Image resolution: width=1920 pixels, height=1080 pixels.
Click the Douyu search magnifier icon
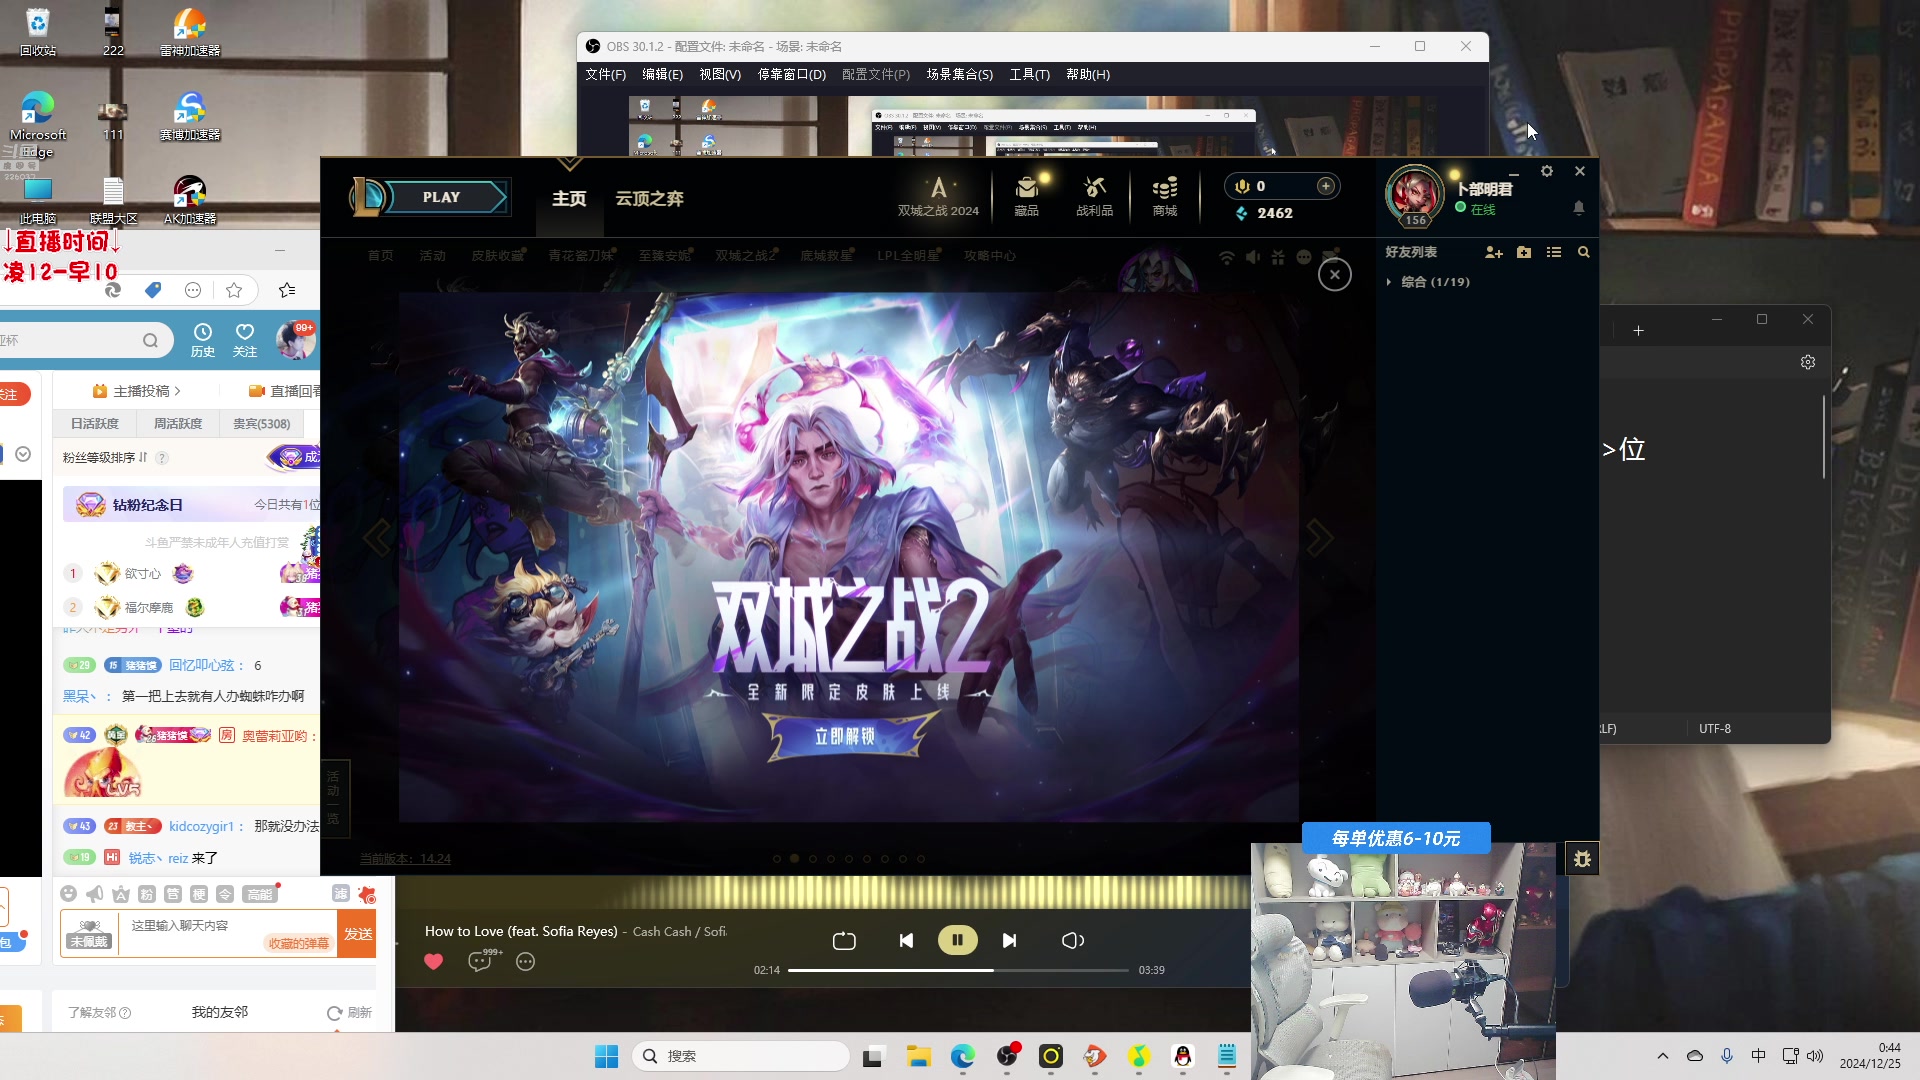pos(150,341)
